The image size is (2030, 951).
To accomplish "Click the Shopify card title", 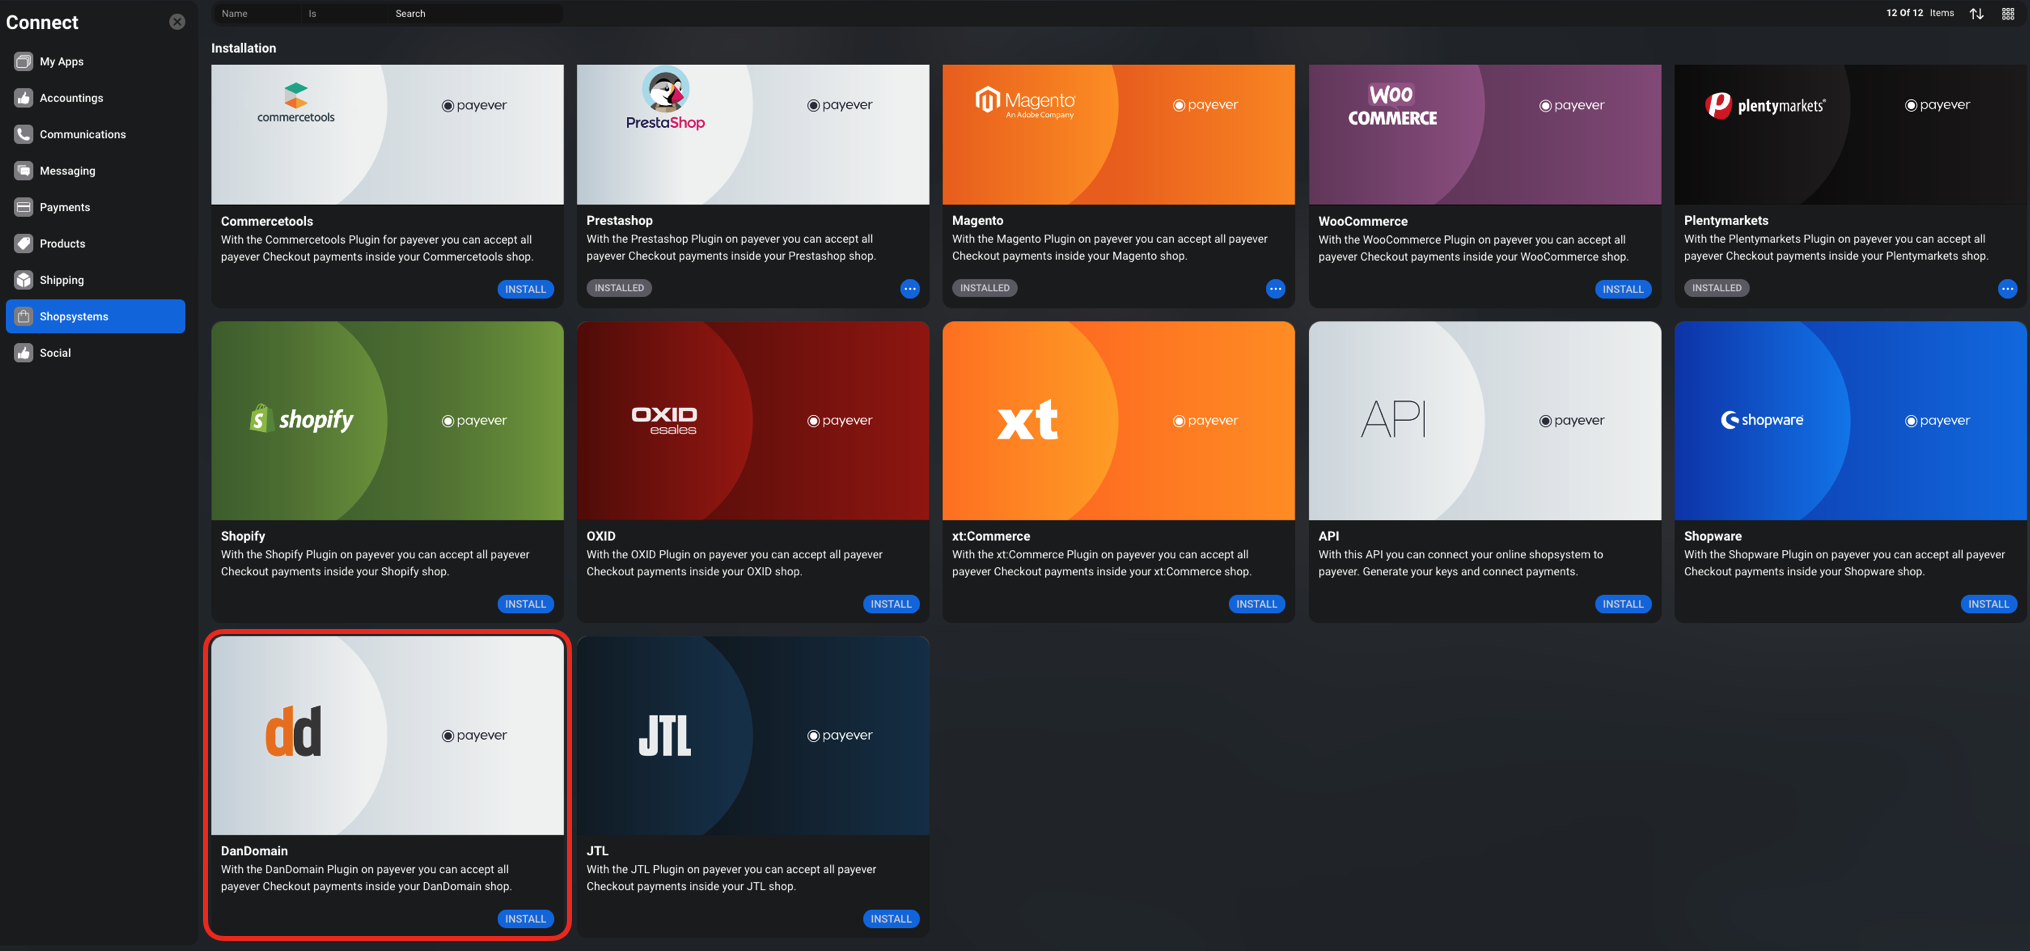I will (x=242, y=536).
